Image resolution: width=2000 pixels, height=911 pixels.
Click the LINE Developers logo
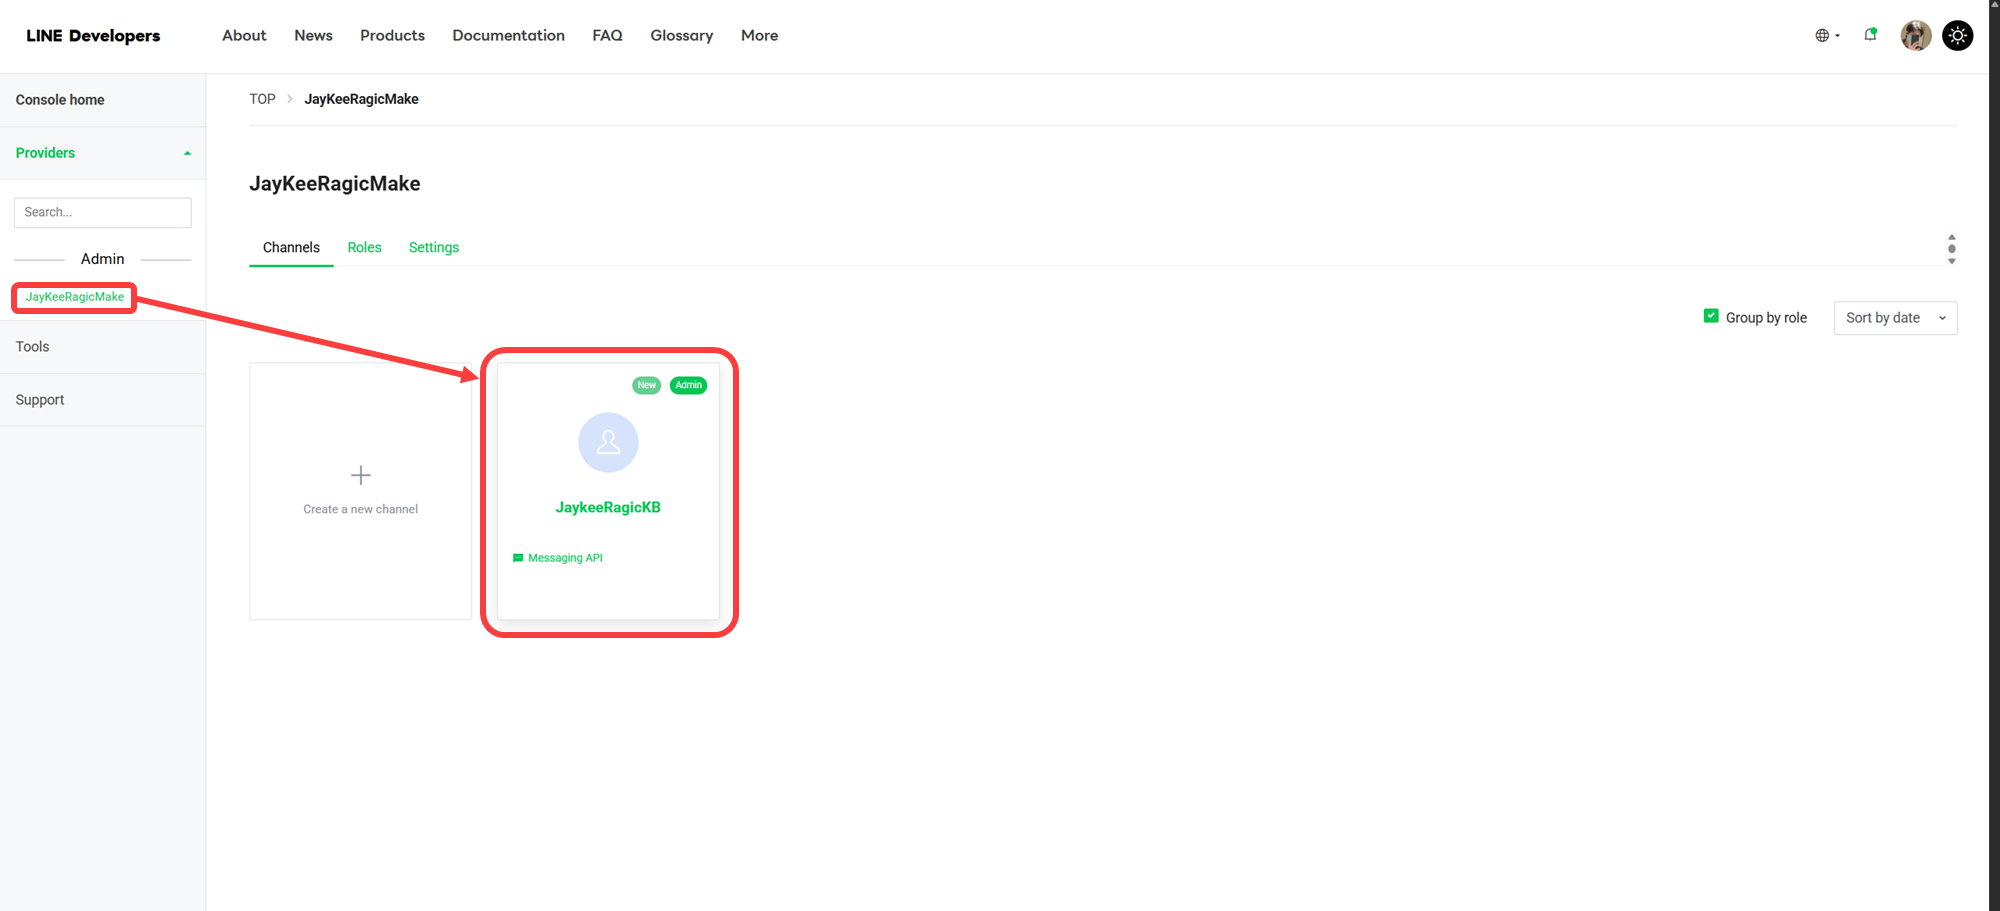pos(93,35)
